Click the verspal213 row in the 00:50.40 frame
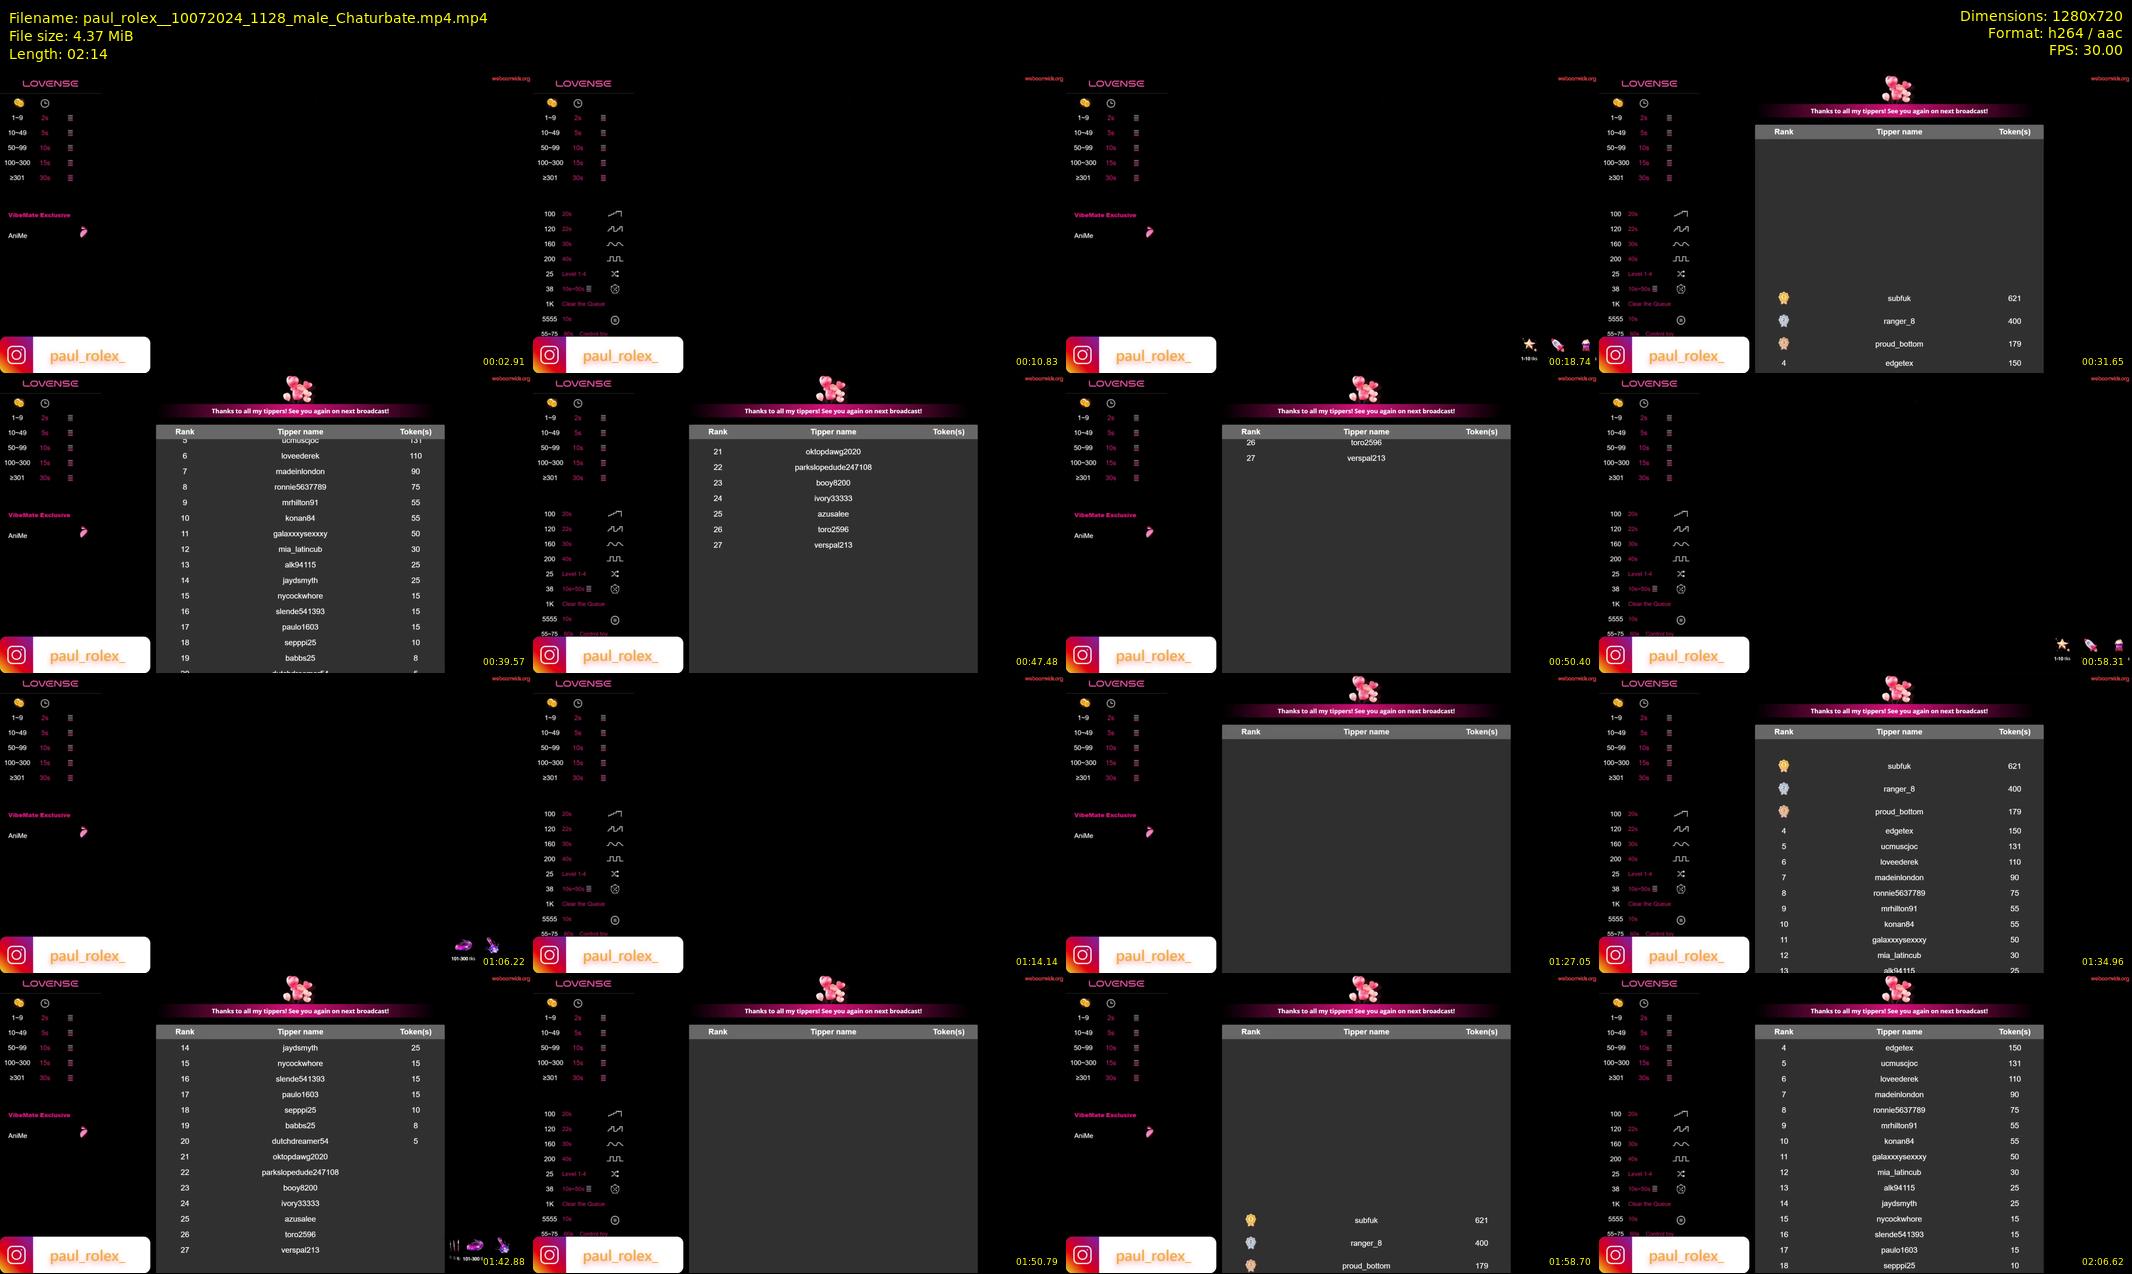Viewport: 2132px width, 1274px height. (x=1365, y=458)
